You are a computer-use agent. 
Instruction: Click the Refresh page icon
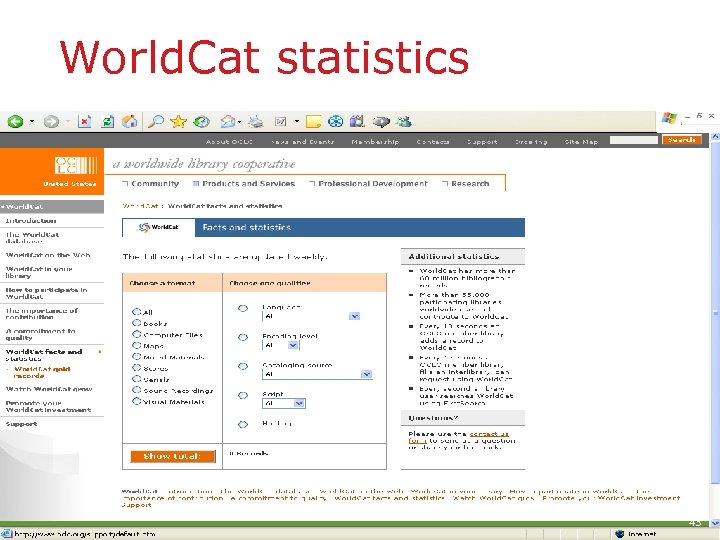click(107, 122)
